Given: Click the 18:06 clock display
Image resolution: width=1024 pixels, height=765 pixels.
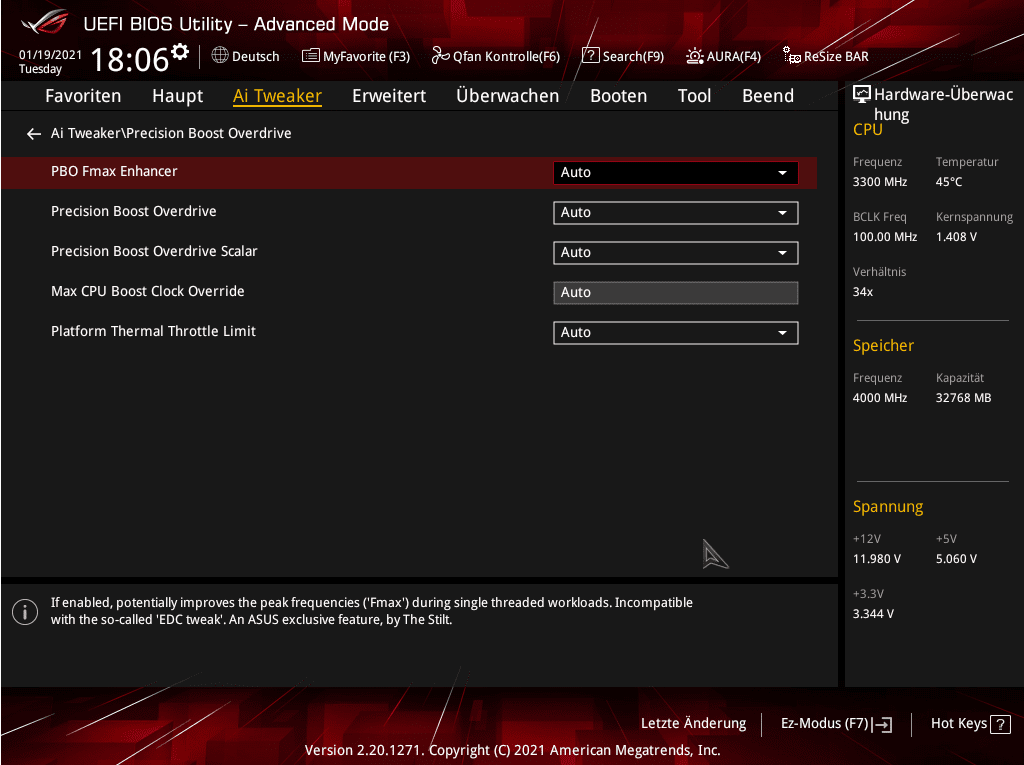Looking at the screenshot, I should (129, 59).
